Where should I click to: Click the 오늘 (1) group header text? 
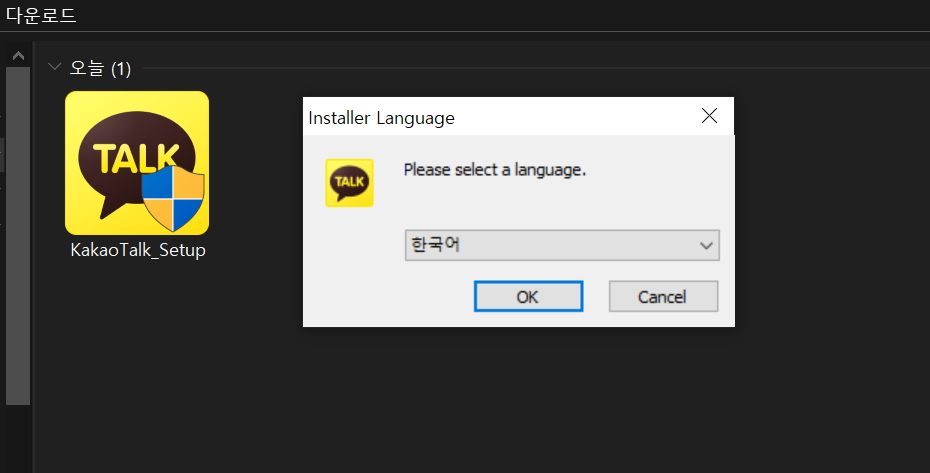coord(100,68)
